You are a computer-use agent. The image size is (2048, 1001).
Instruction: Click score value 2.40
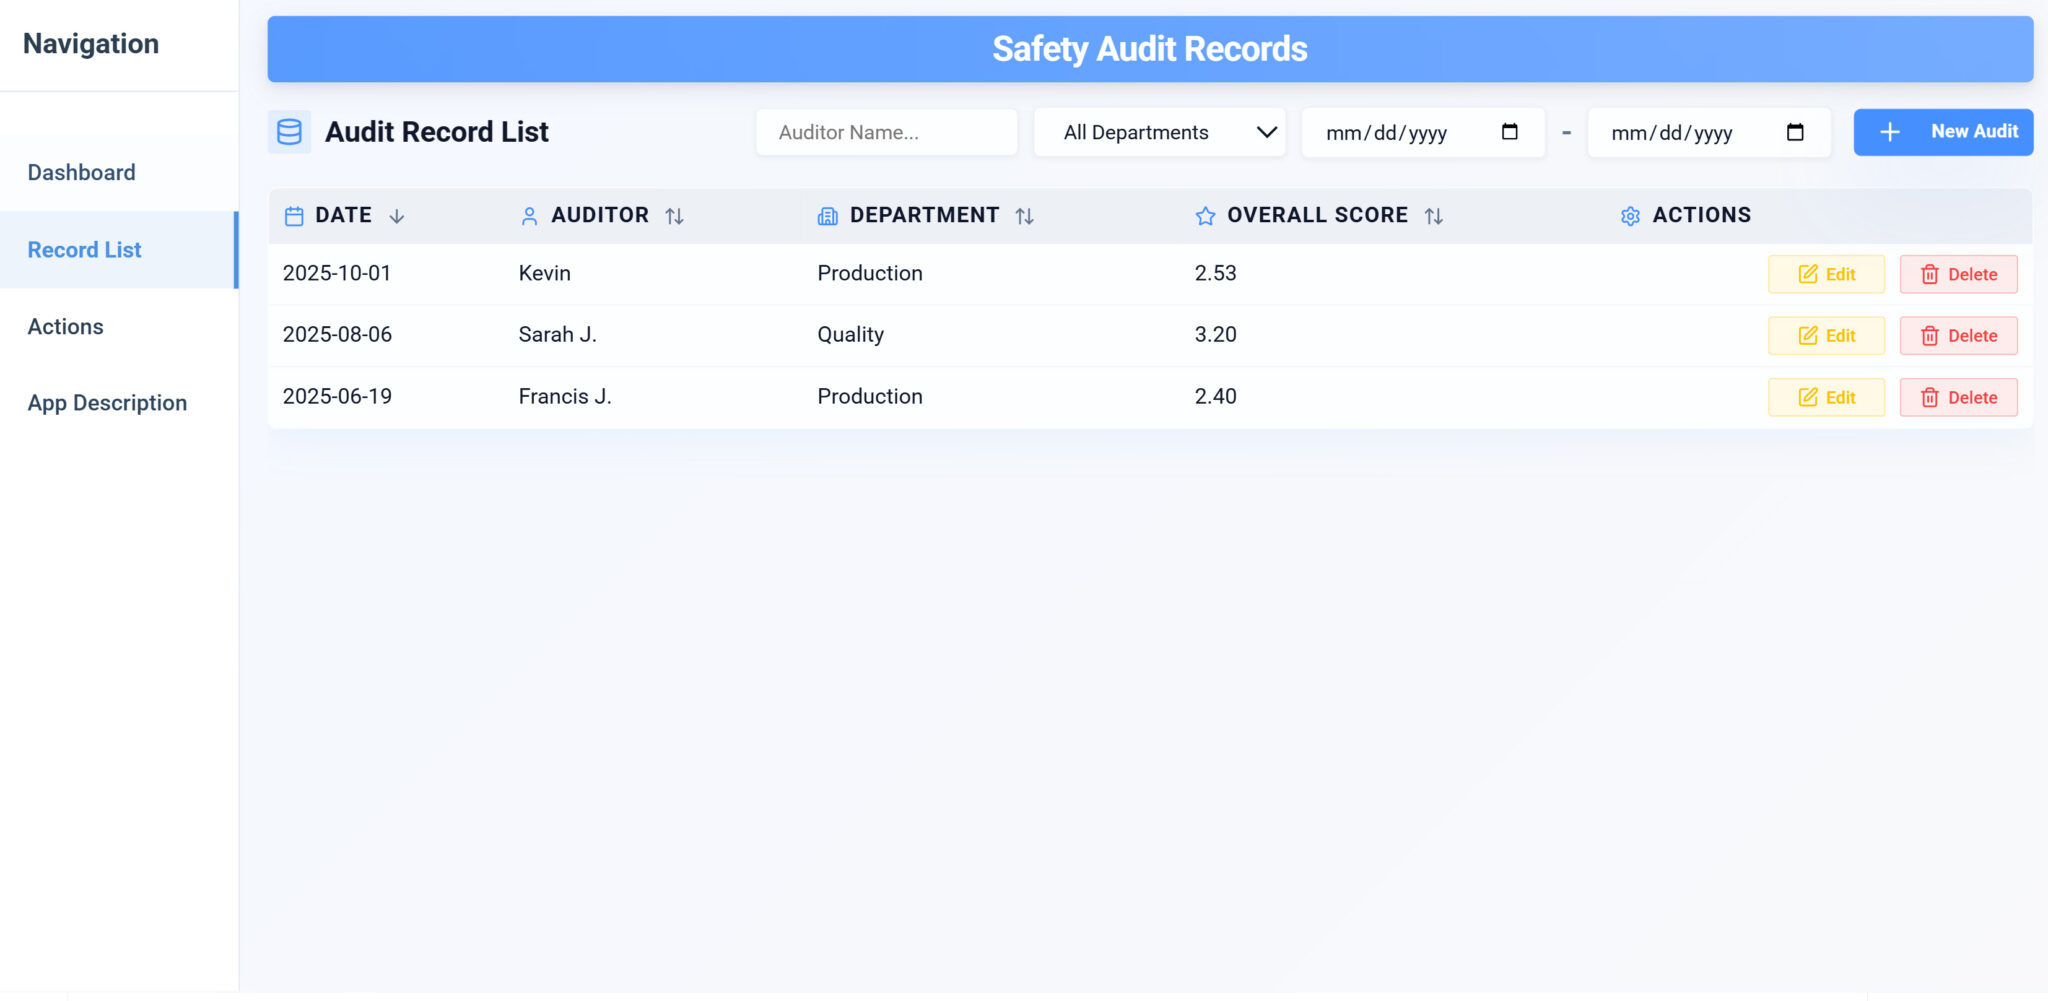tap(1216, 396)
